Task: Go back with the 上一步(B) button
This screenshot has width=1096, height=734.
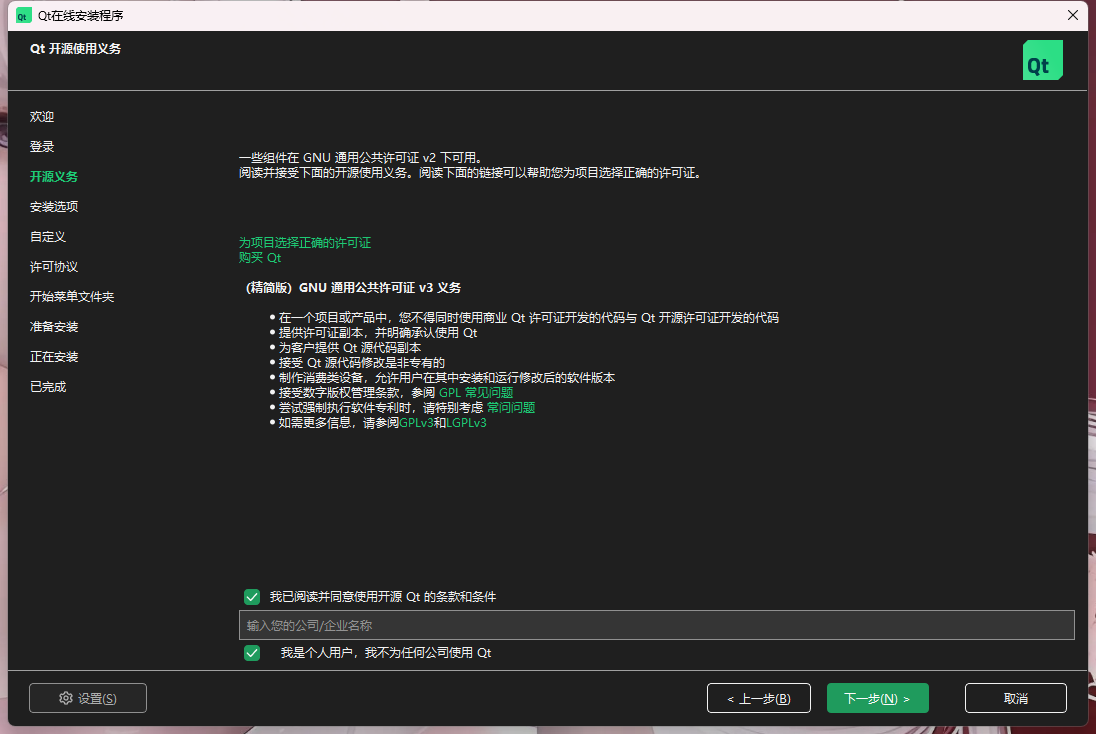Action: point(758,698)
